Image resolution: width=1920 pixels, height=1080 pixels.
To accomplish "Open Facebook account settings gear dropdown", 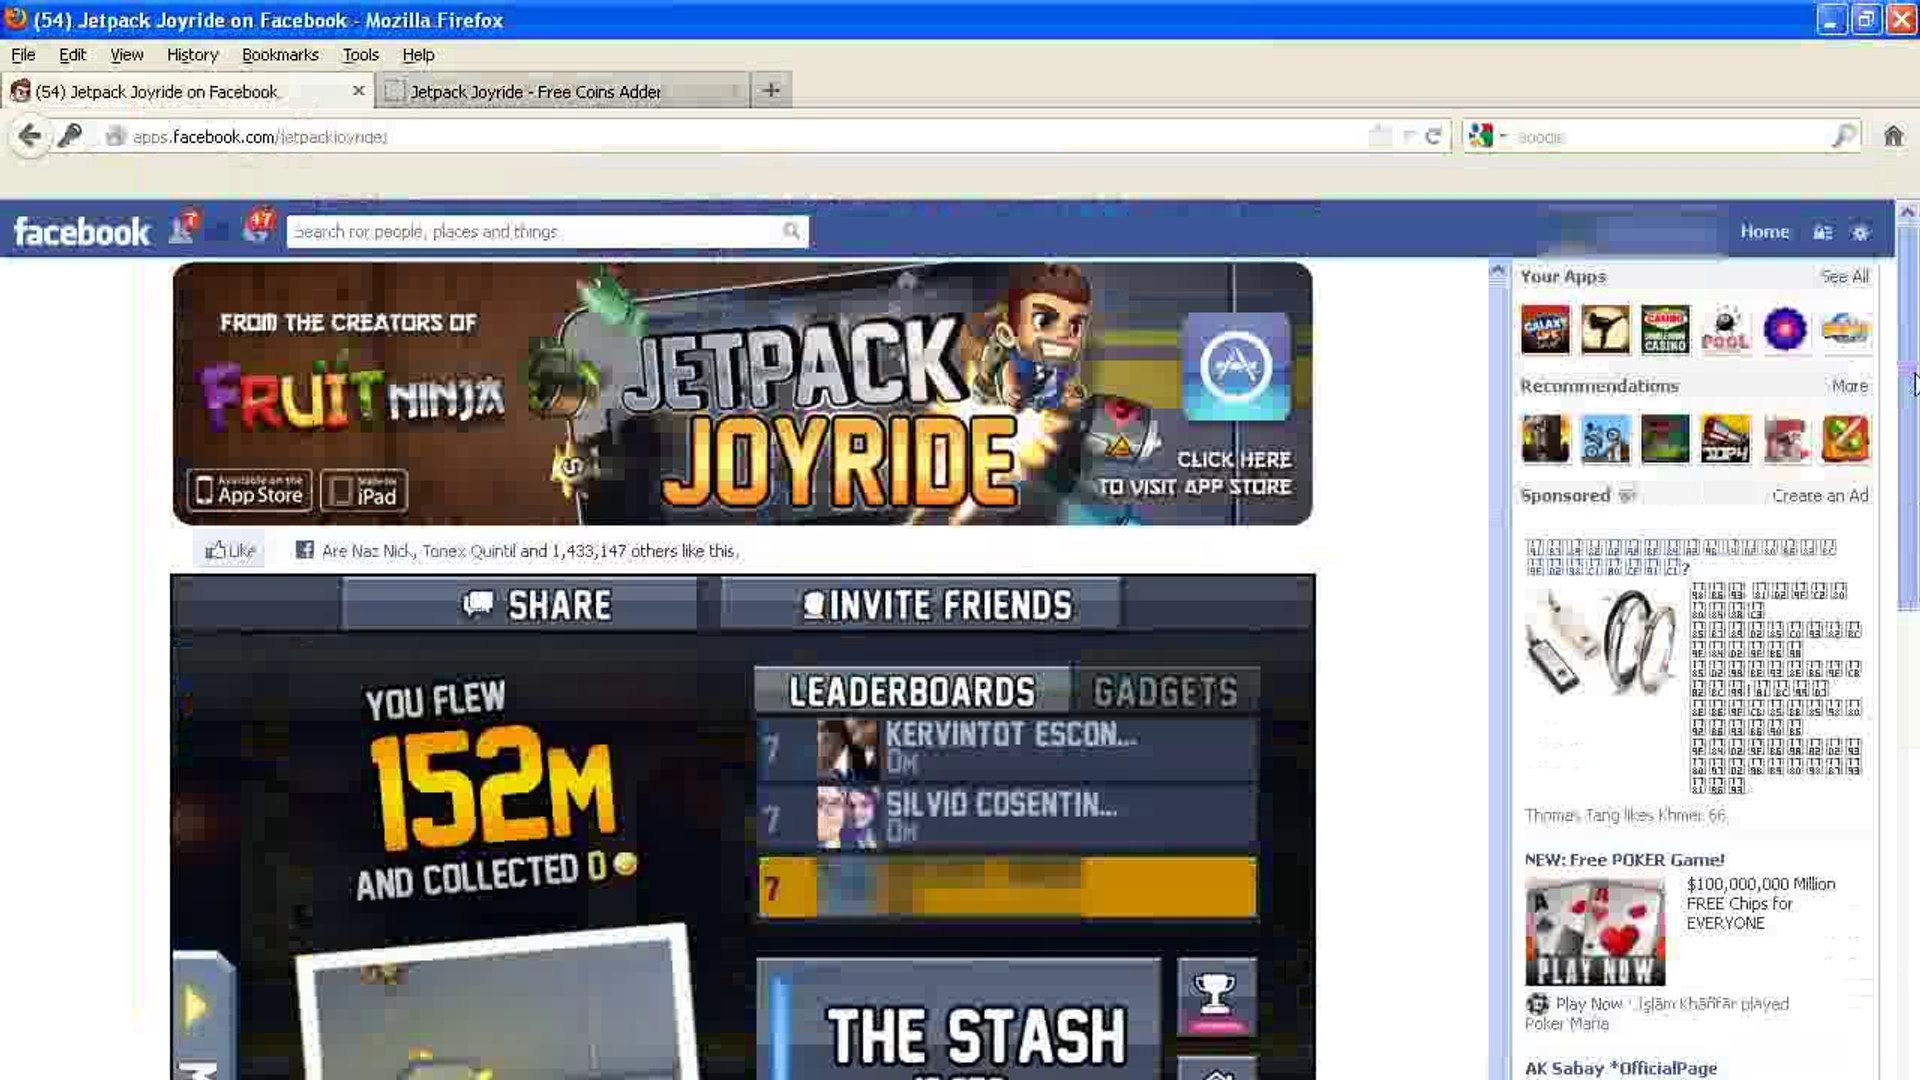I will click(x=1860, y=232).
